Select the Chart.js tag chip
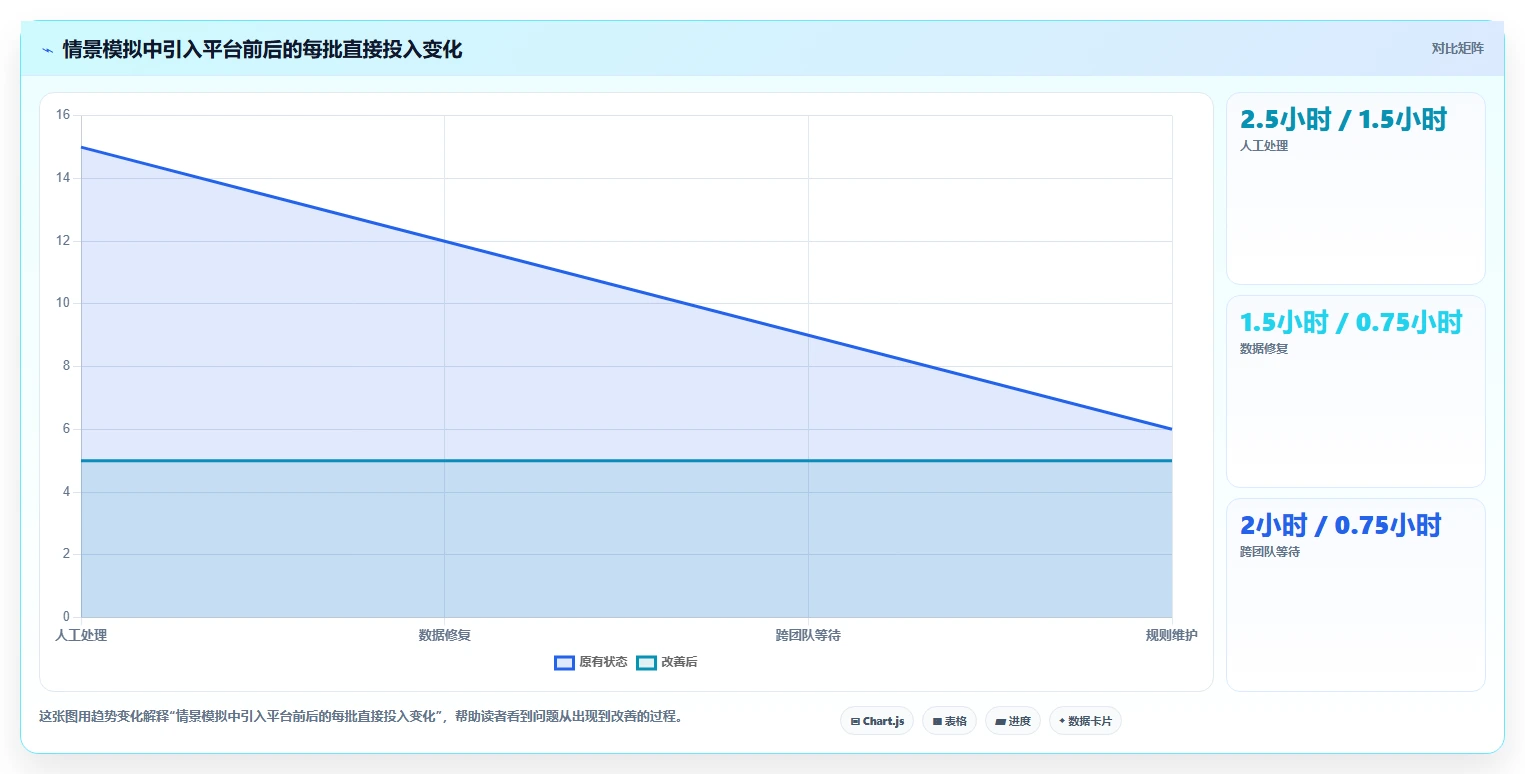This screenshot has height=774, width=1525. [x=877, y=721]
